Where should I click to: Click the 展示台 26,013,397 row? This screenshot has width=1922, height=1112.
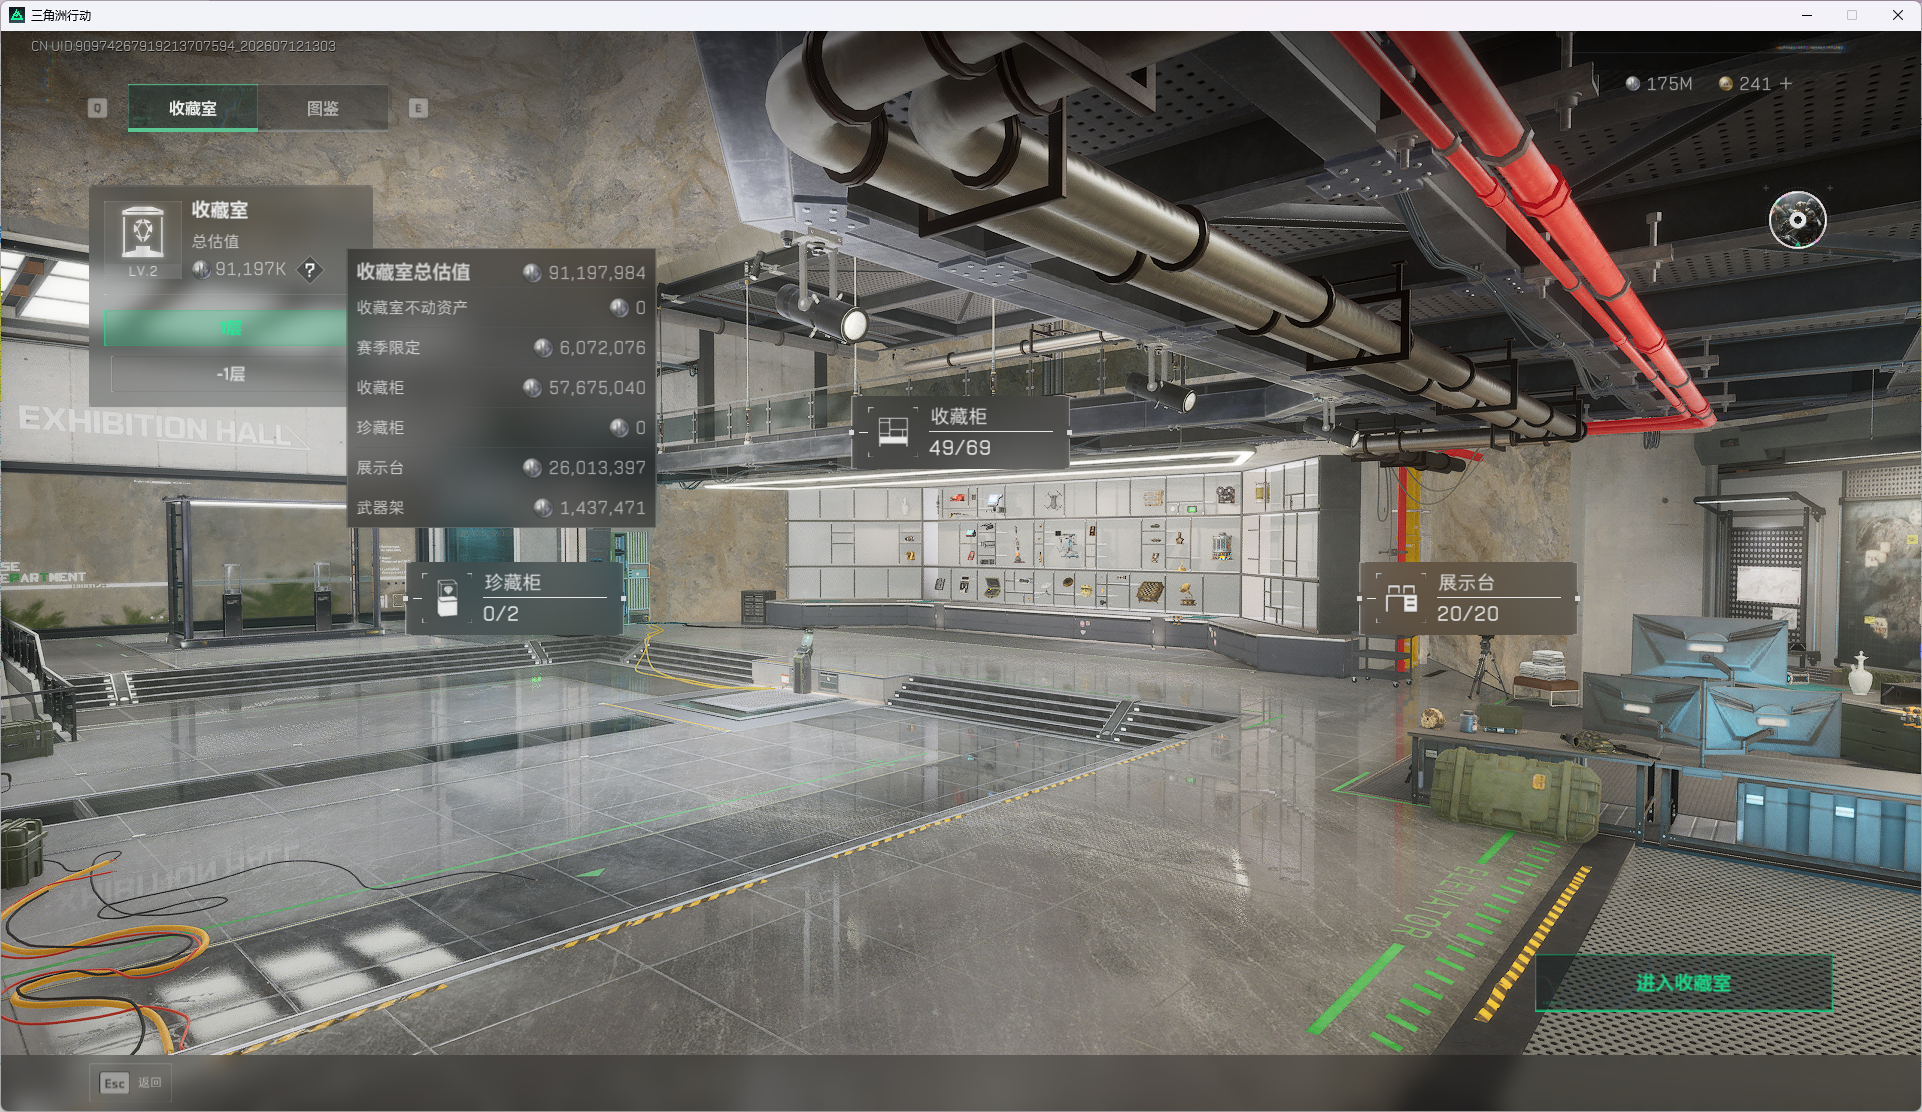point(501,468)
